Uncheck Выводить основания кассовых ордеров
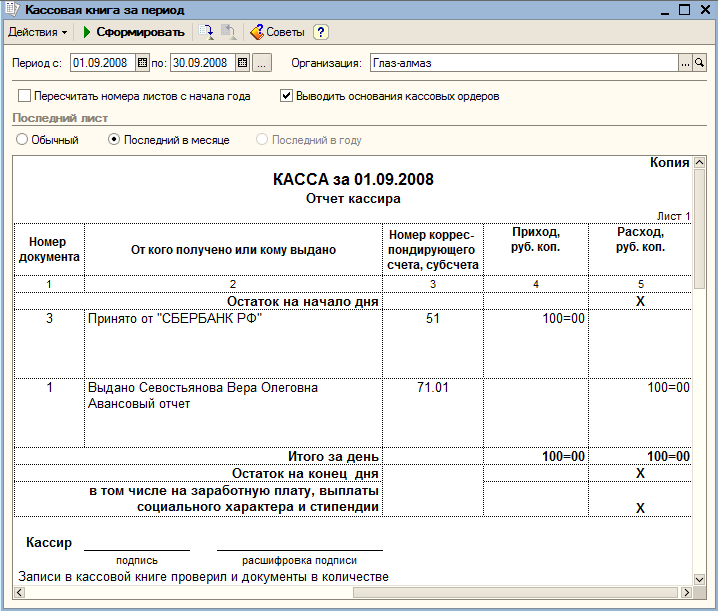 click(x=286, y=96)
